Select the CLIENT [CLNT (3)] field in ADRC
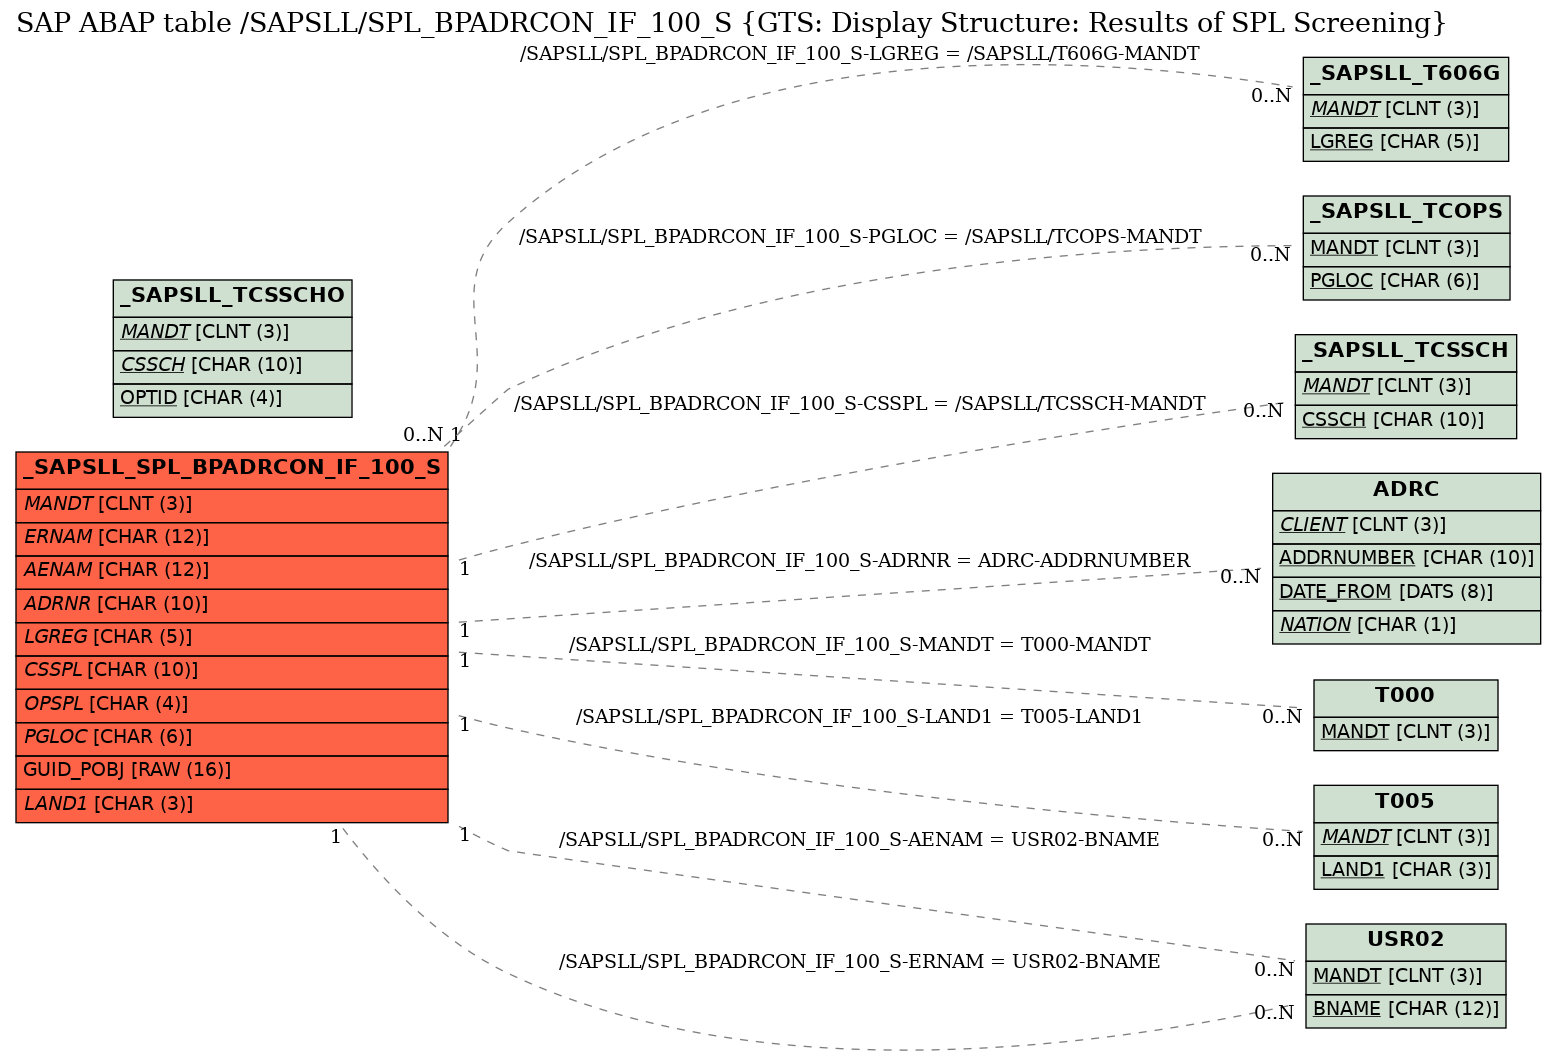Screen dimensions: 1556x1056 [x=1406, y=526]
